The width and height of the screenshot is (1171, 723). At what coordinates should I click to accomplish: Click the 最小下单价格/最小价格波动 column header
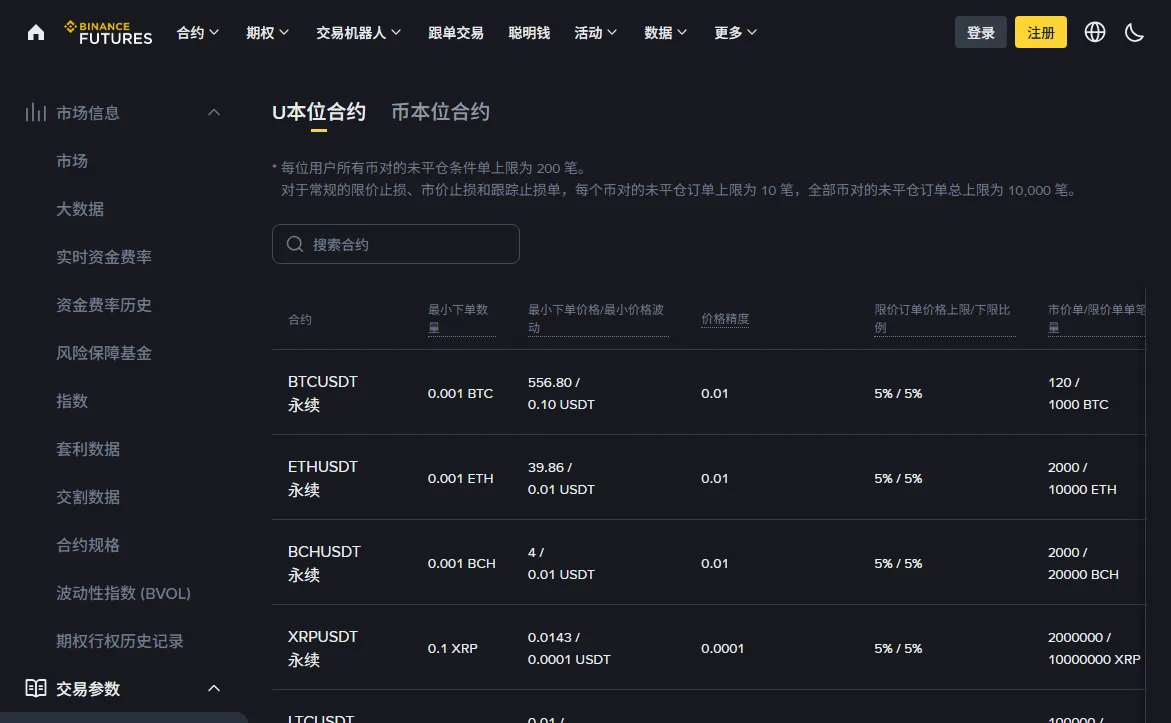pyautogui.click(x=597, y=319)
